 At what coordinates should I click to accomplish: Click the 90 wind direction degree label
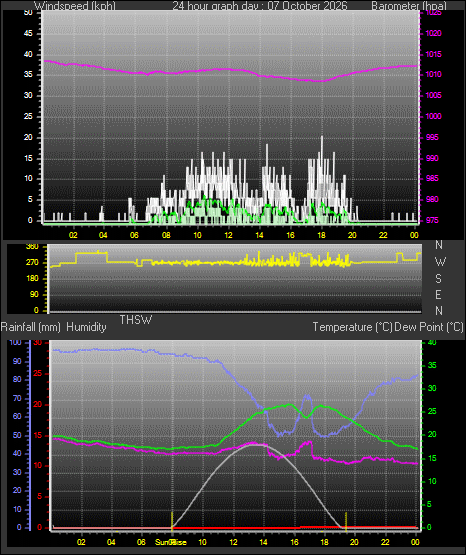pos(34,294)
